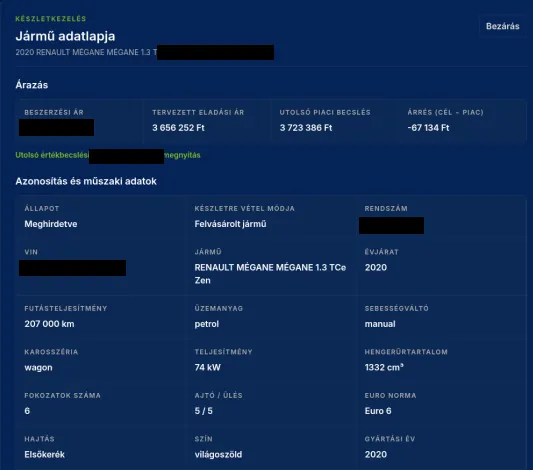Click the 'HAJTÁS' label
This screenshot has height=470, width=533.
(x=39, y=439)
